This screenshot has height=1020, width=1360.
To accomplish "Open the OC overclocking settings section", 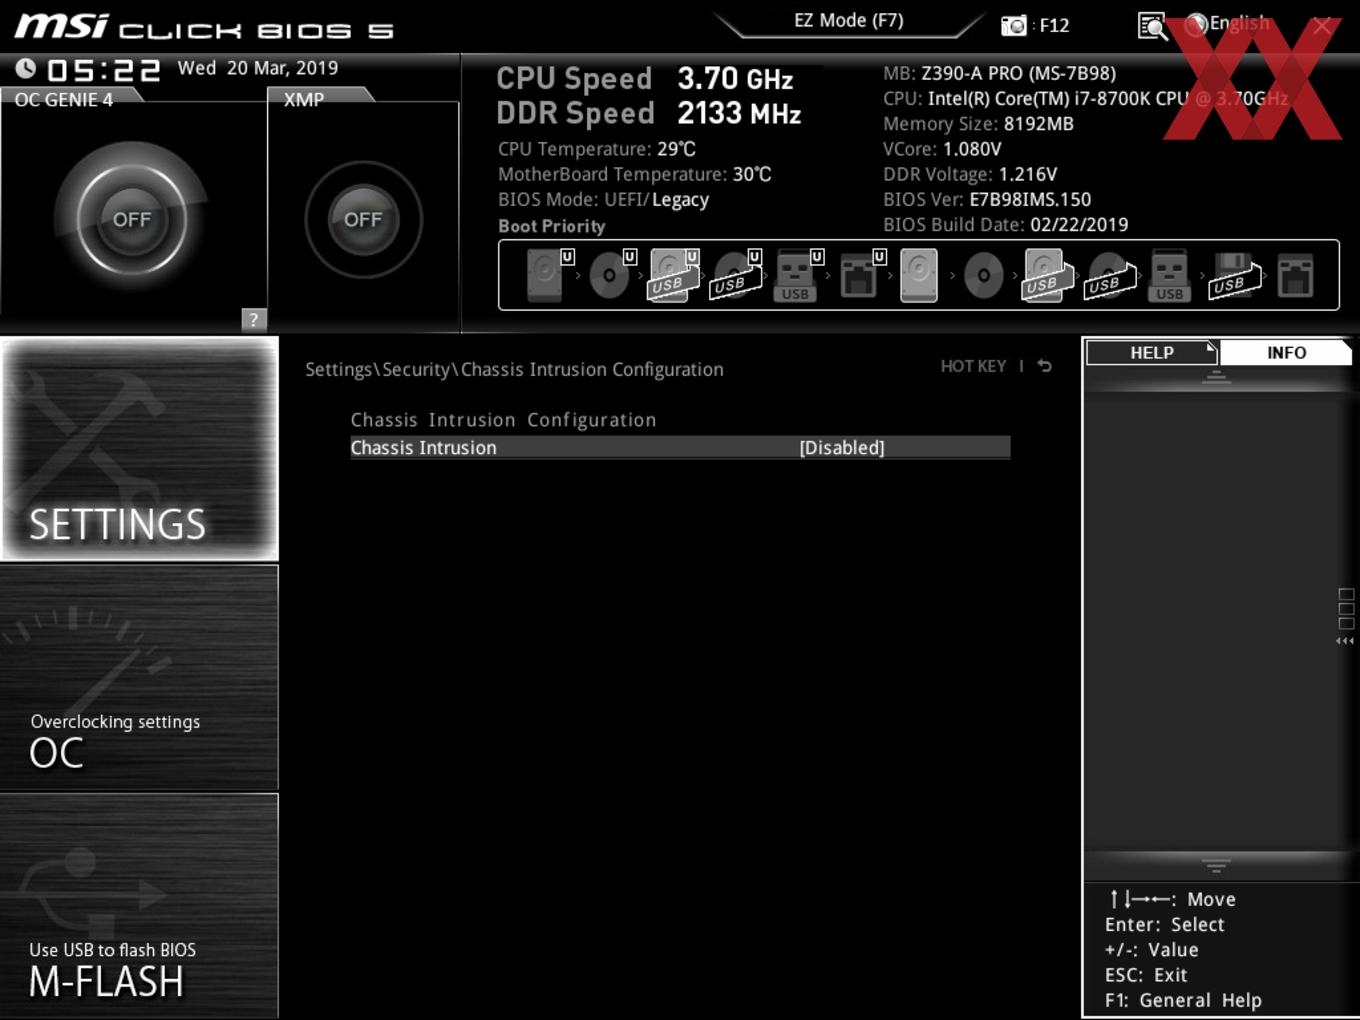I will pyautogui.click(x=139, y=678).
